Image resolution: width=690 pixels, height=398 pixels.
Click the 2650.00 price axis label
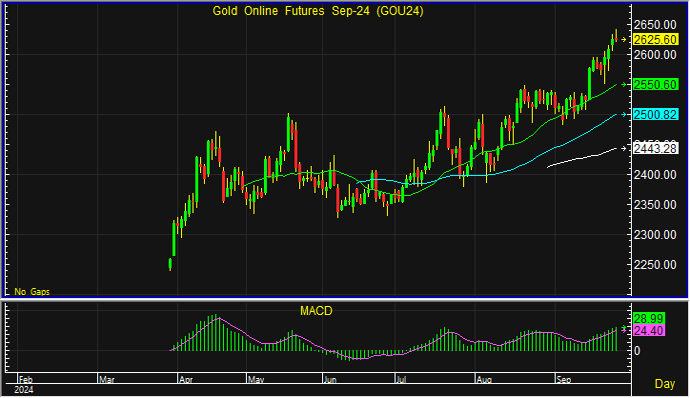tap(655, 25)
